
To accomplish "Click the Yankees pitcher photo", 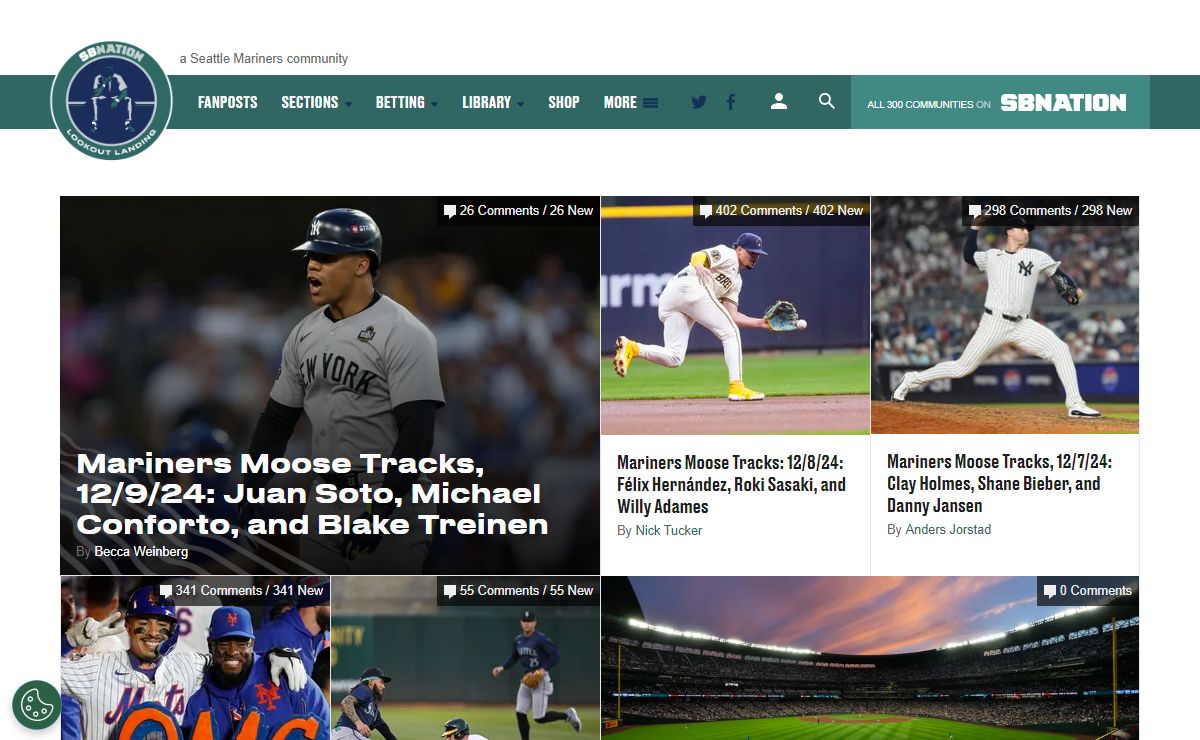I will coord(1005,315).
